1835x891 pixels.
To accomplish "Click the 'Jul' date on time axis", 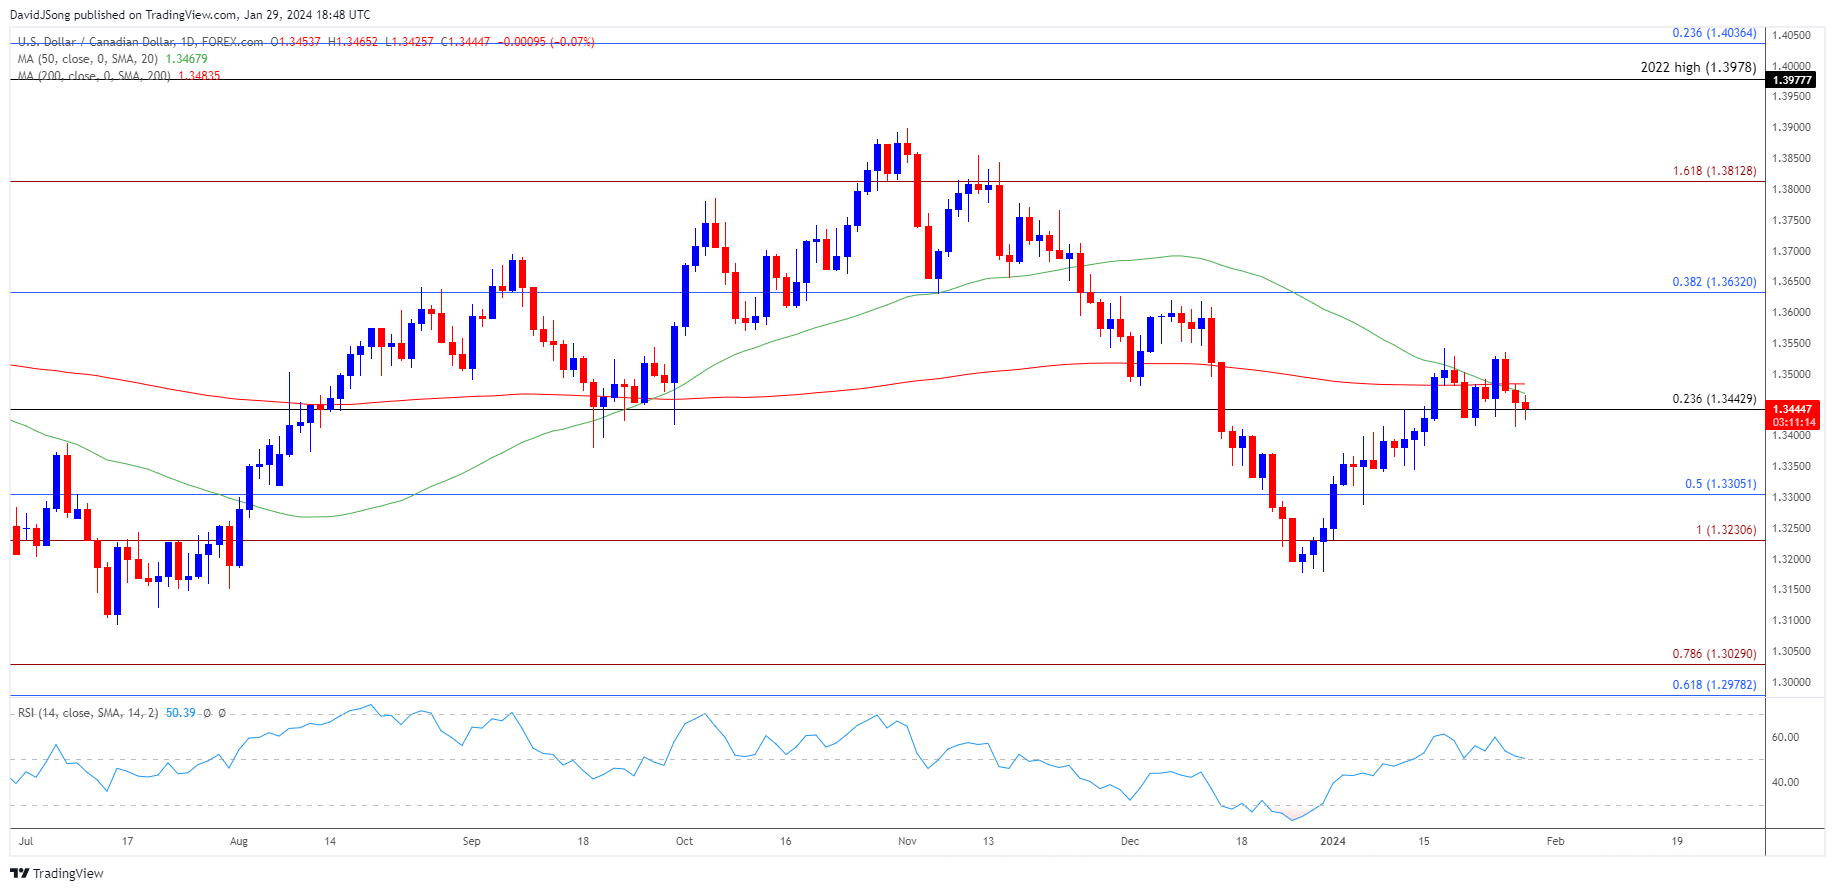I will click(x=26, y=841).
